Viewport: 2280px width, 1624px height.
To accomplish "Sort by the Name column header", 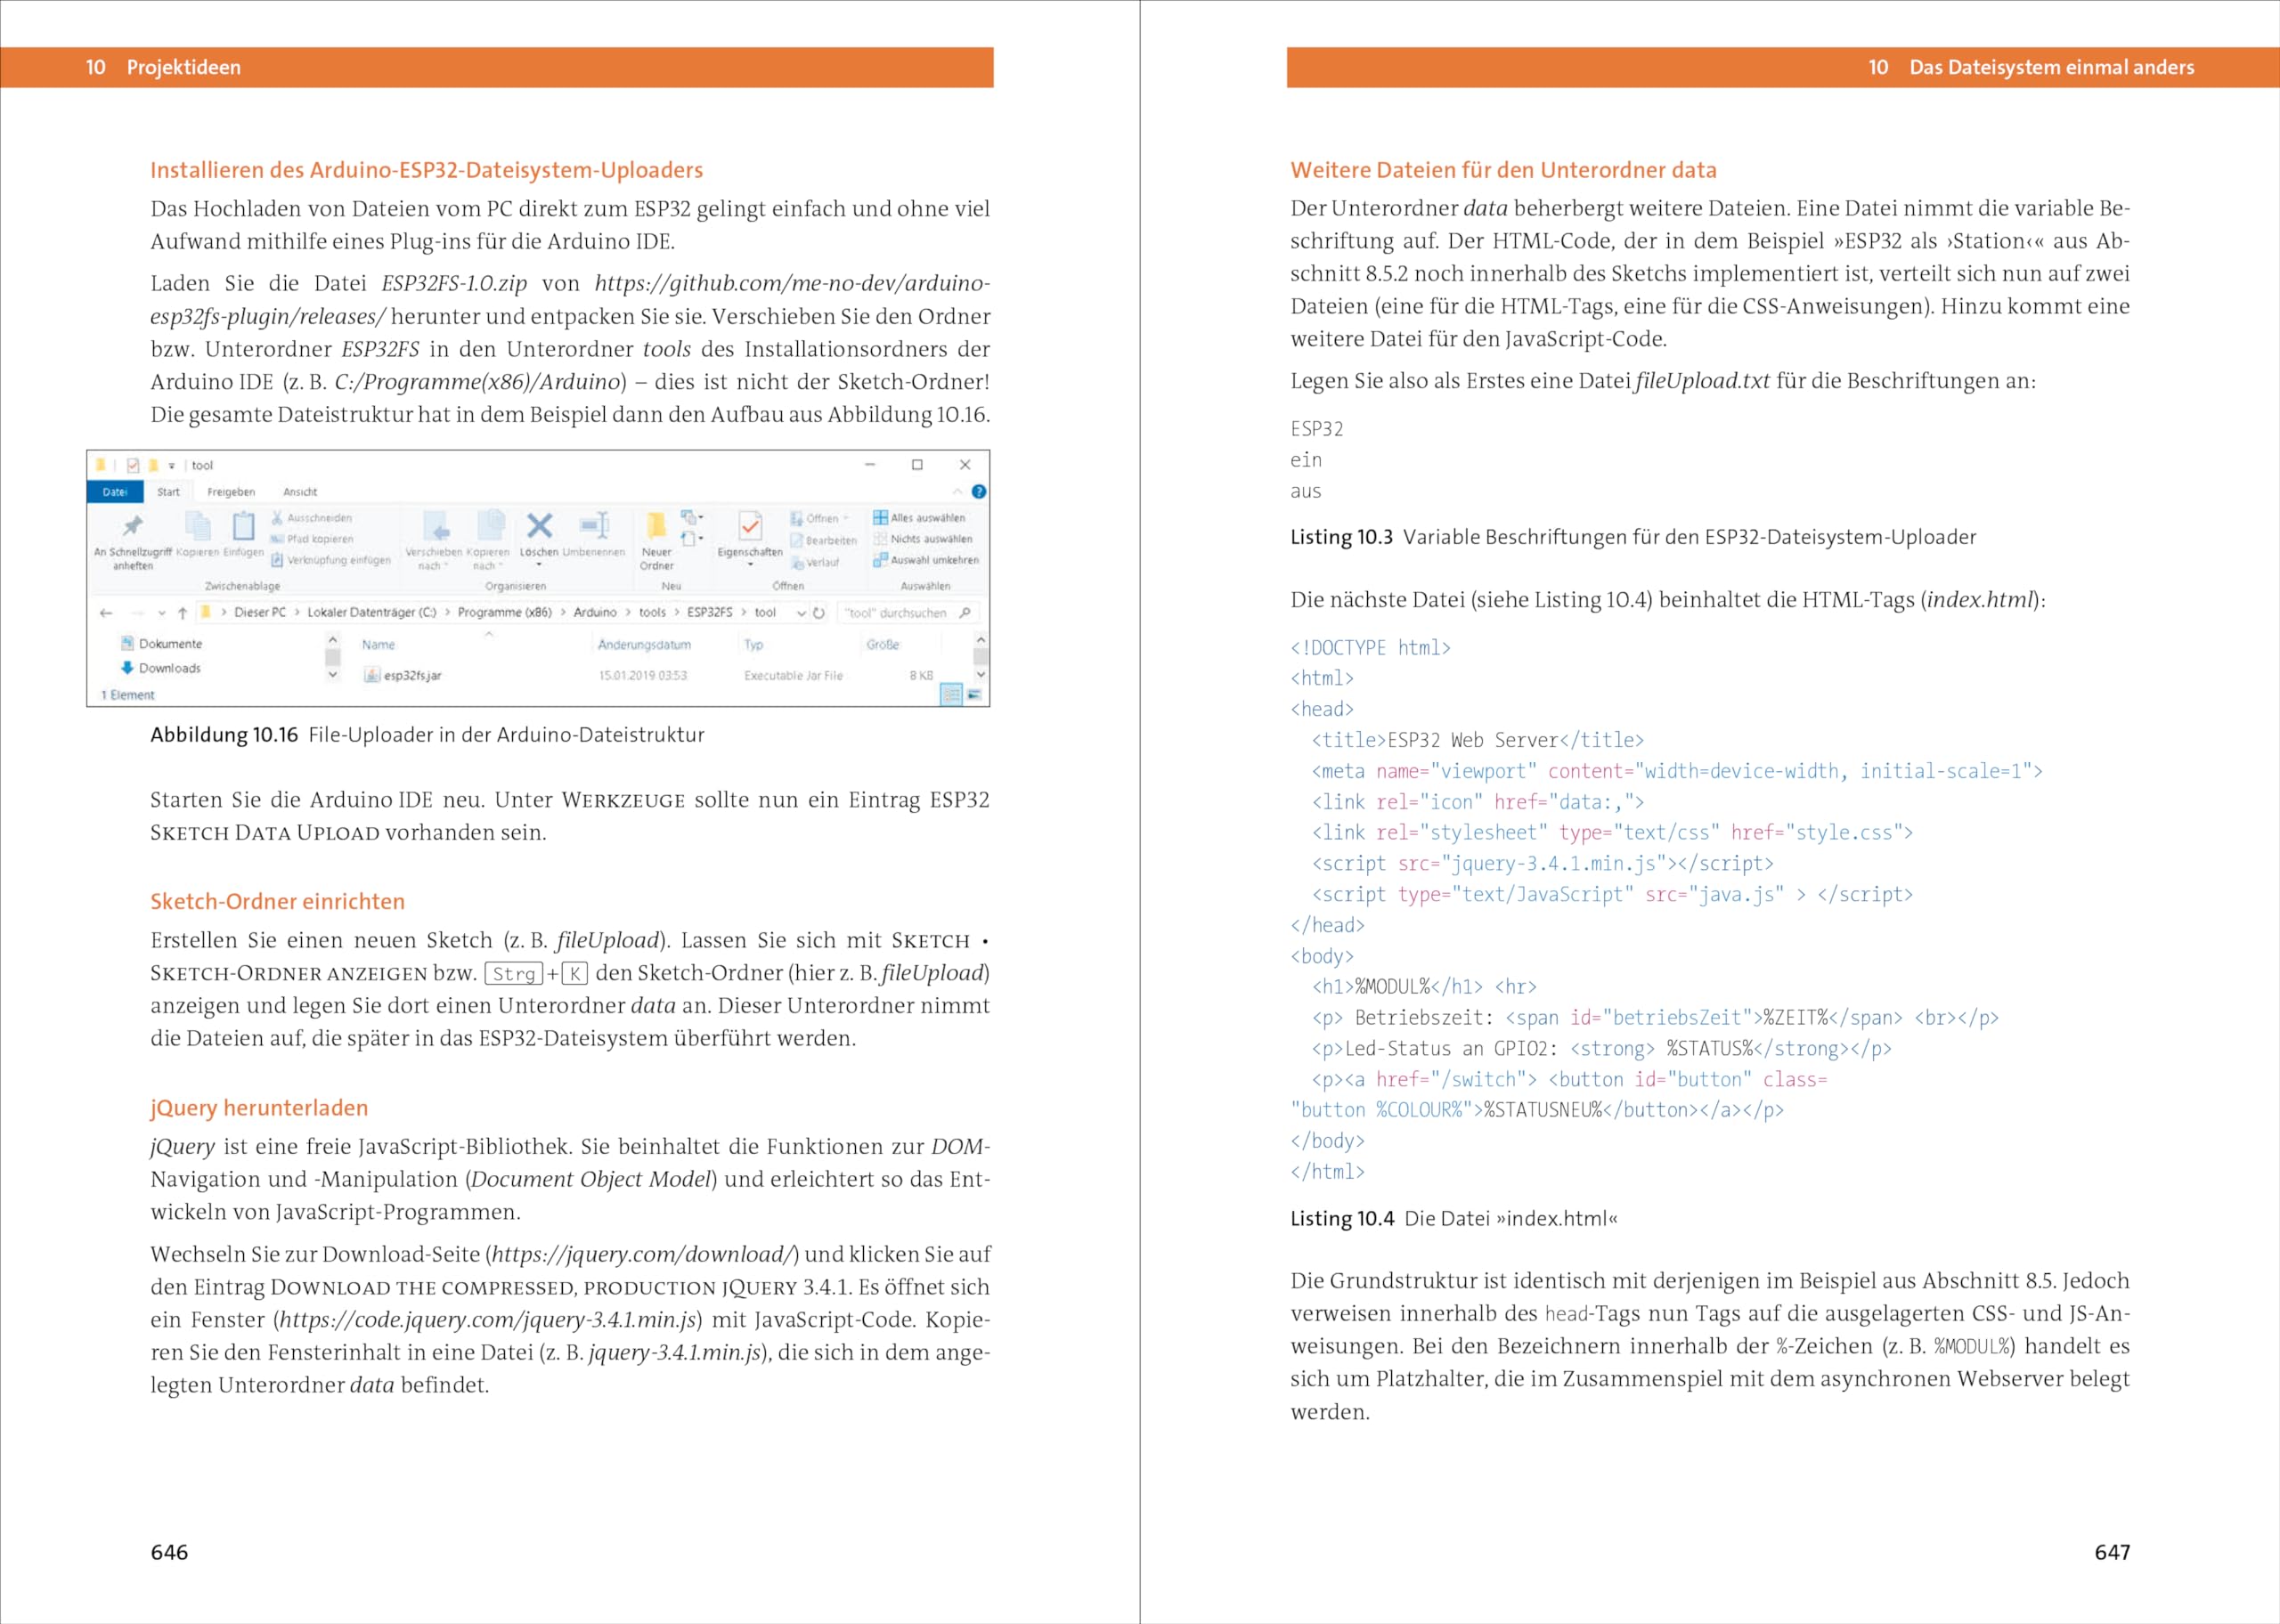I will 378,645.
